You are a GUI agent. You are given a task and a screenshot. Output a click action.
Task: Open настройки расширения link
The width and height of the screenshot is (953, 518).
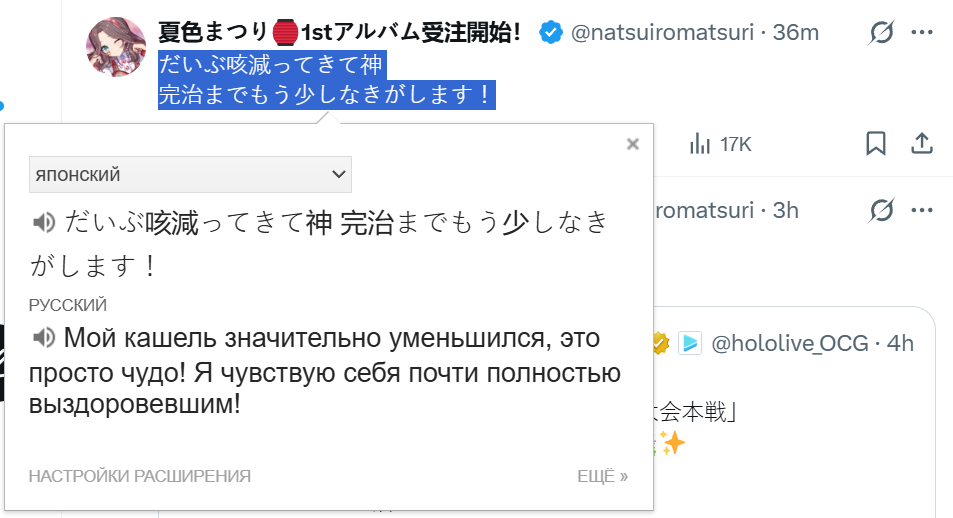(x=140, y=476)
